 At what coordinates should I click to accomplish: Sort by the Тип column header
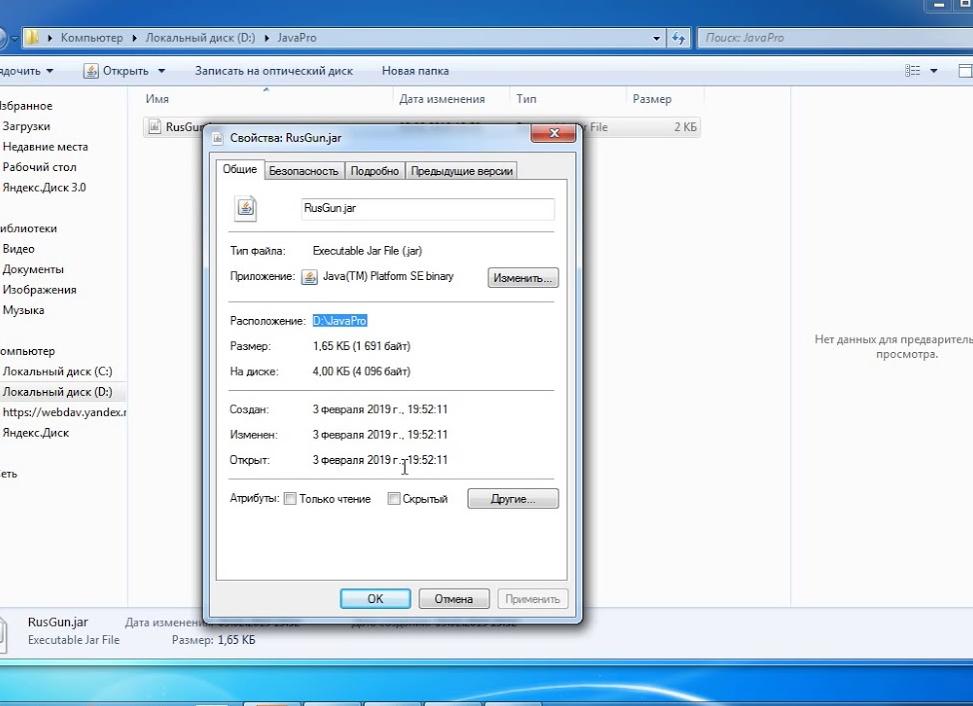click(x=526, y=99)
